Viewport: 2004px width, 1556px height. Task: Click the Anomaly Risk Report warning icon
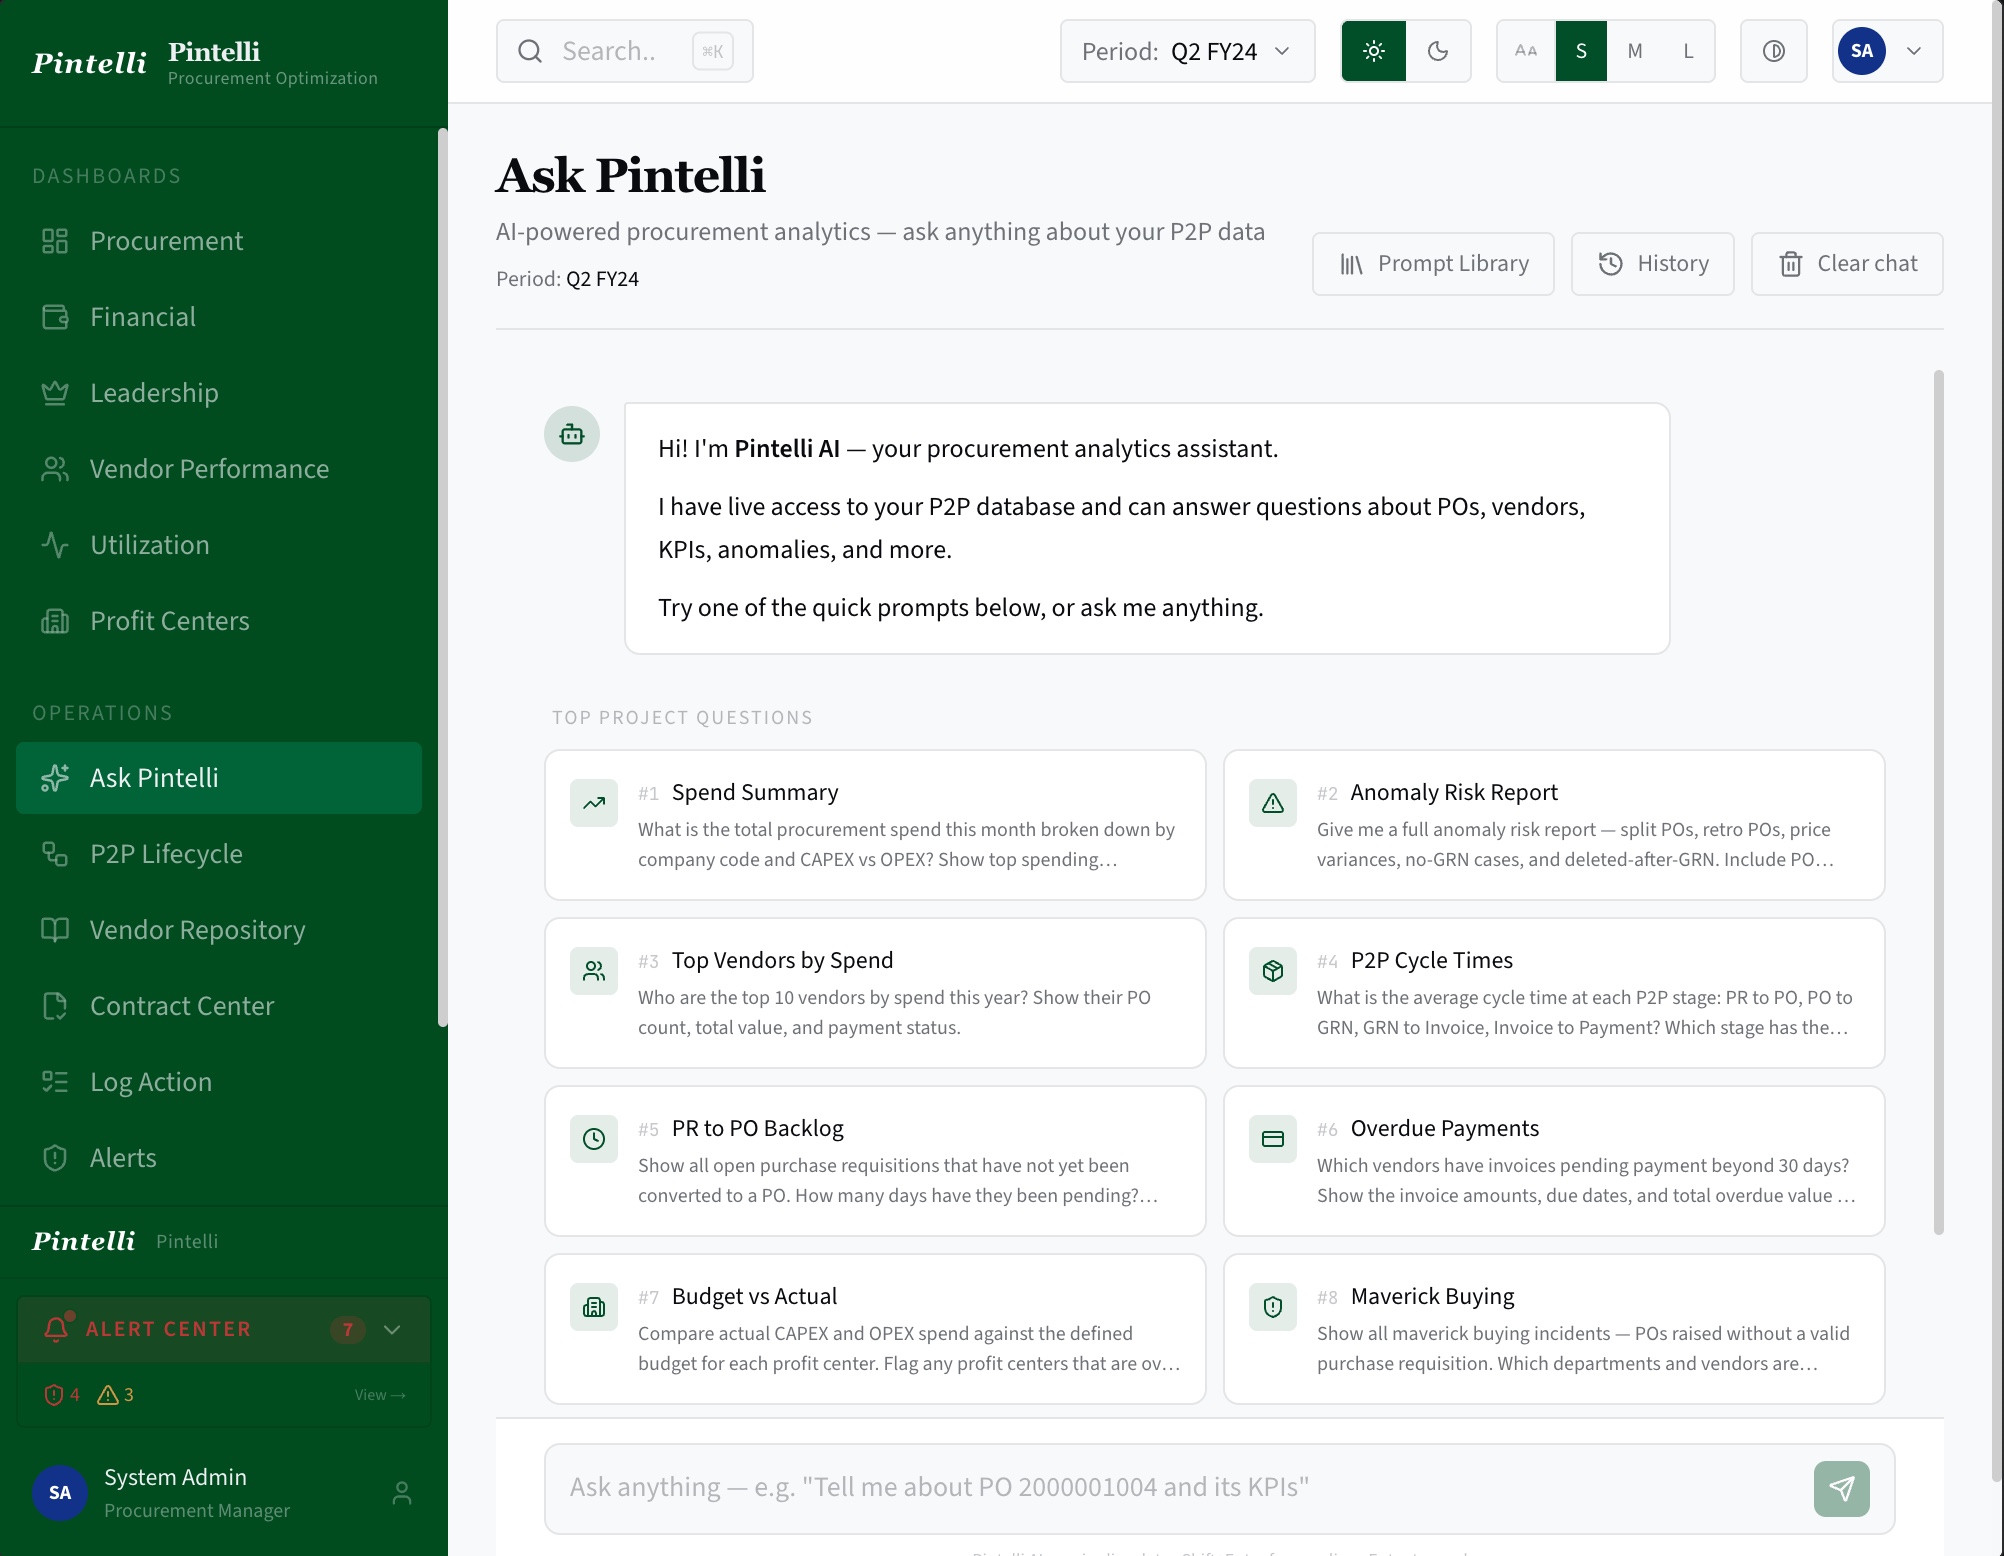(1273, 803)
